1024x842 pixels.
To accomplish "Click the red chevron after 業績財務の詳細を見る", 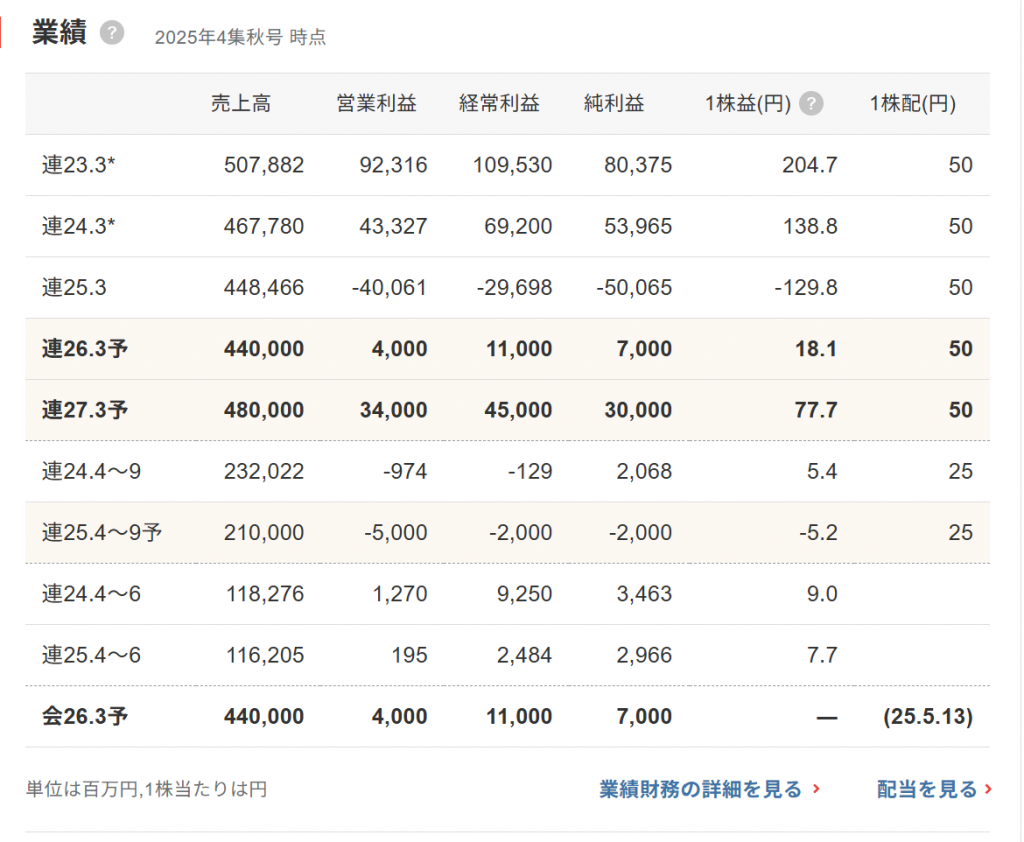I will (817, 789).
